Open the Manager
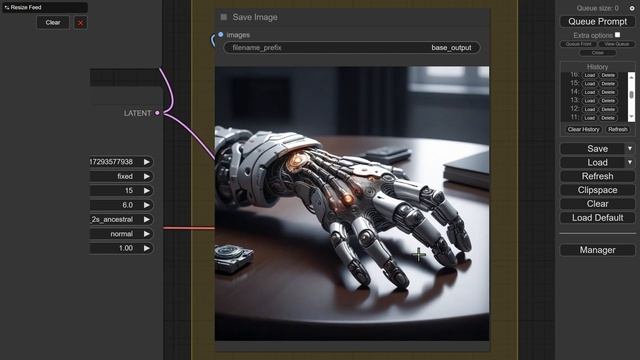Viewport: 640px width, 360px height. pos(598,250)
